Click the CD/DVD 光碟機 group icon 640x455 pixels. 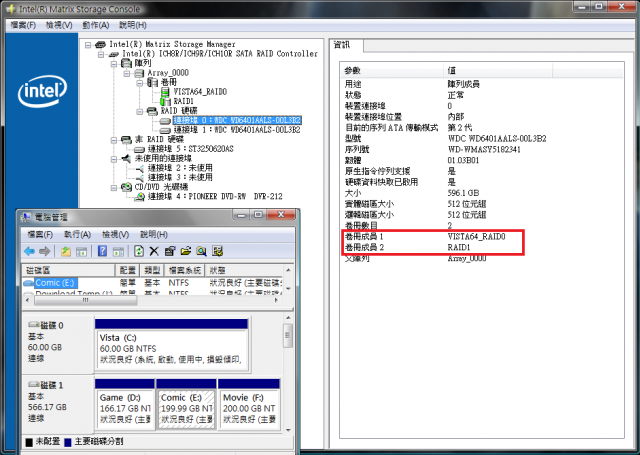pyautogui.click(x=126, y=187)
